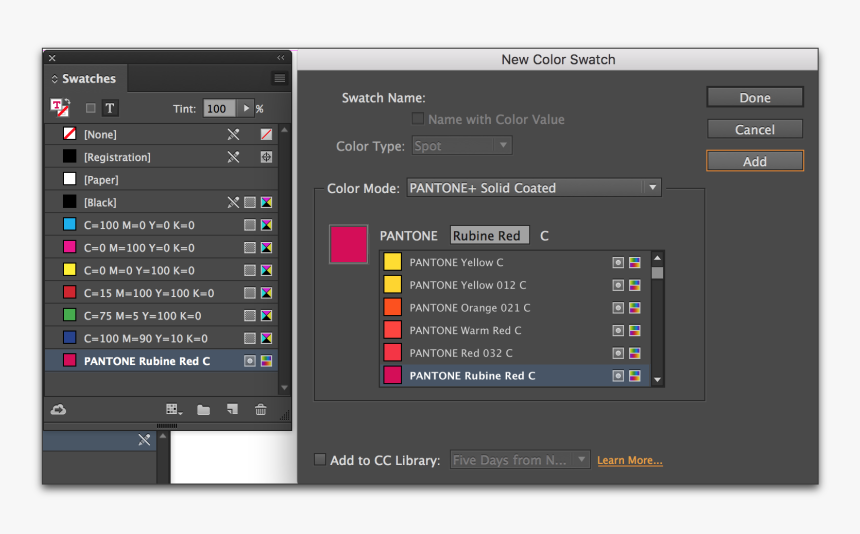Click the spot icon beside PANTONE Orange 021 C

(x=618, y=308)
